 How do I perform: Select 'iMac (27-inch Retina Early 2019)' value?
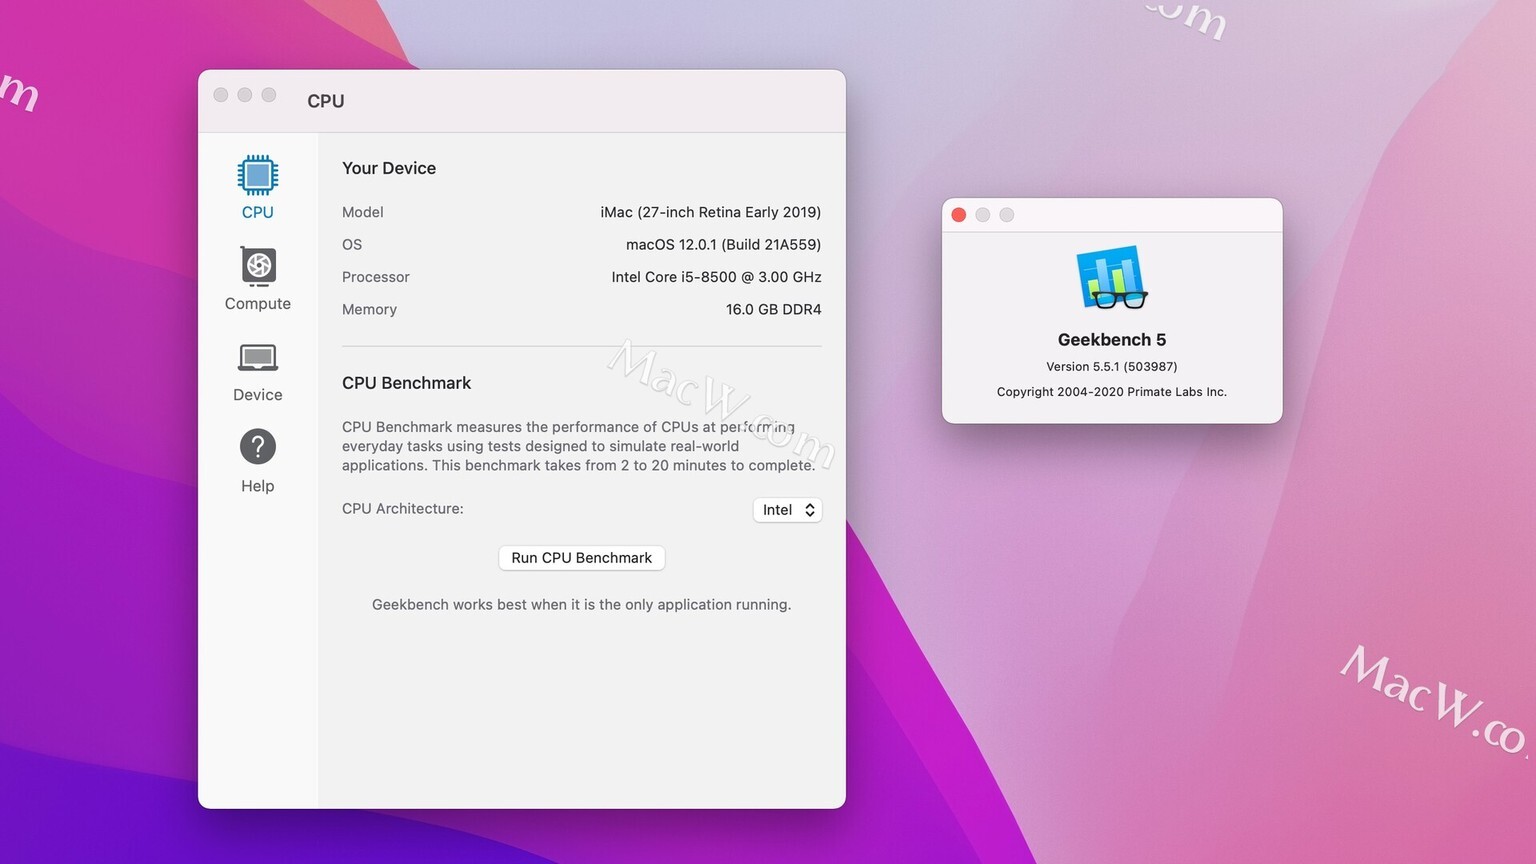coord(710,212)
